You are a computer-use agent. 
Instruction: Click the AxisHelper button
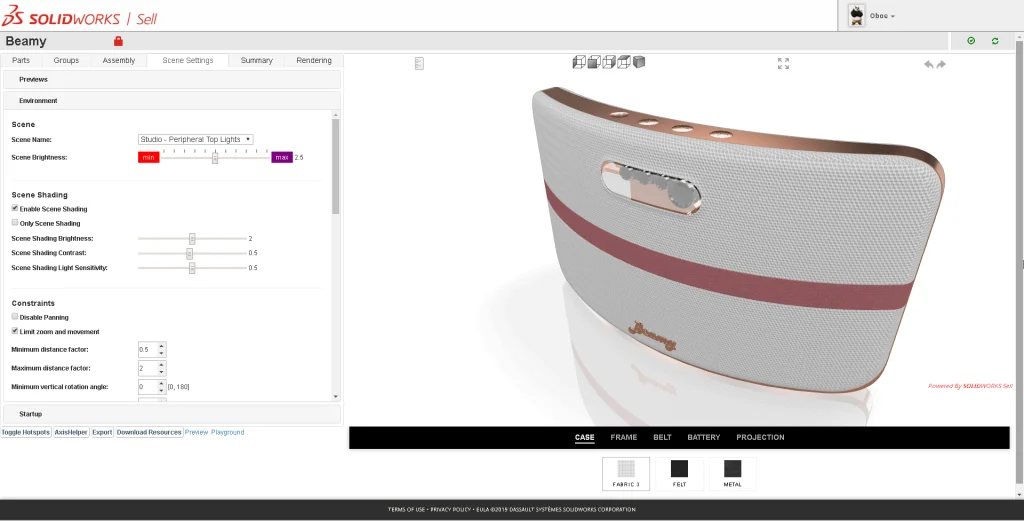tap(71, 432)
